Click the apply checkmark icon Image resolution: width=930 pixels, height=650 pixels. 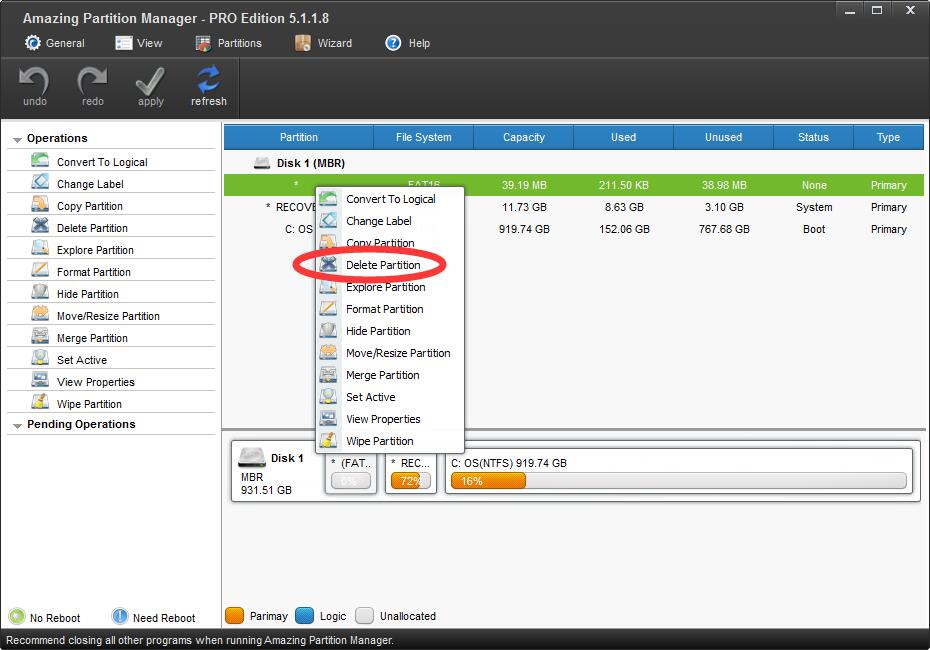tap(150, 81)
